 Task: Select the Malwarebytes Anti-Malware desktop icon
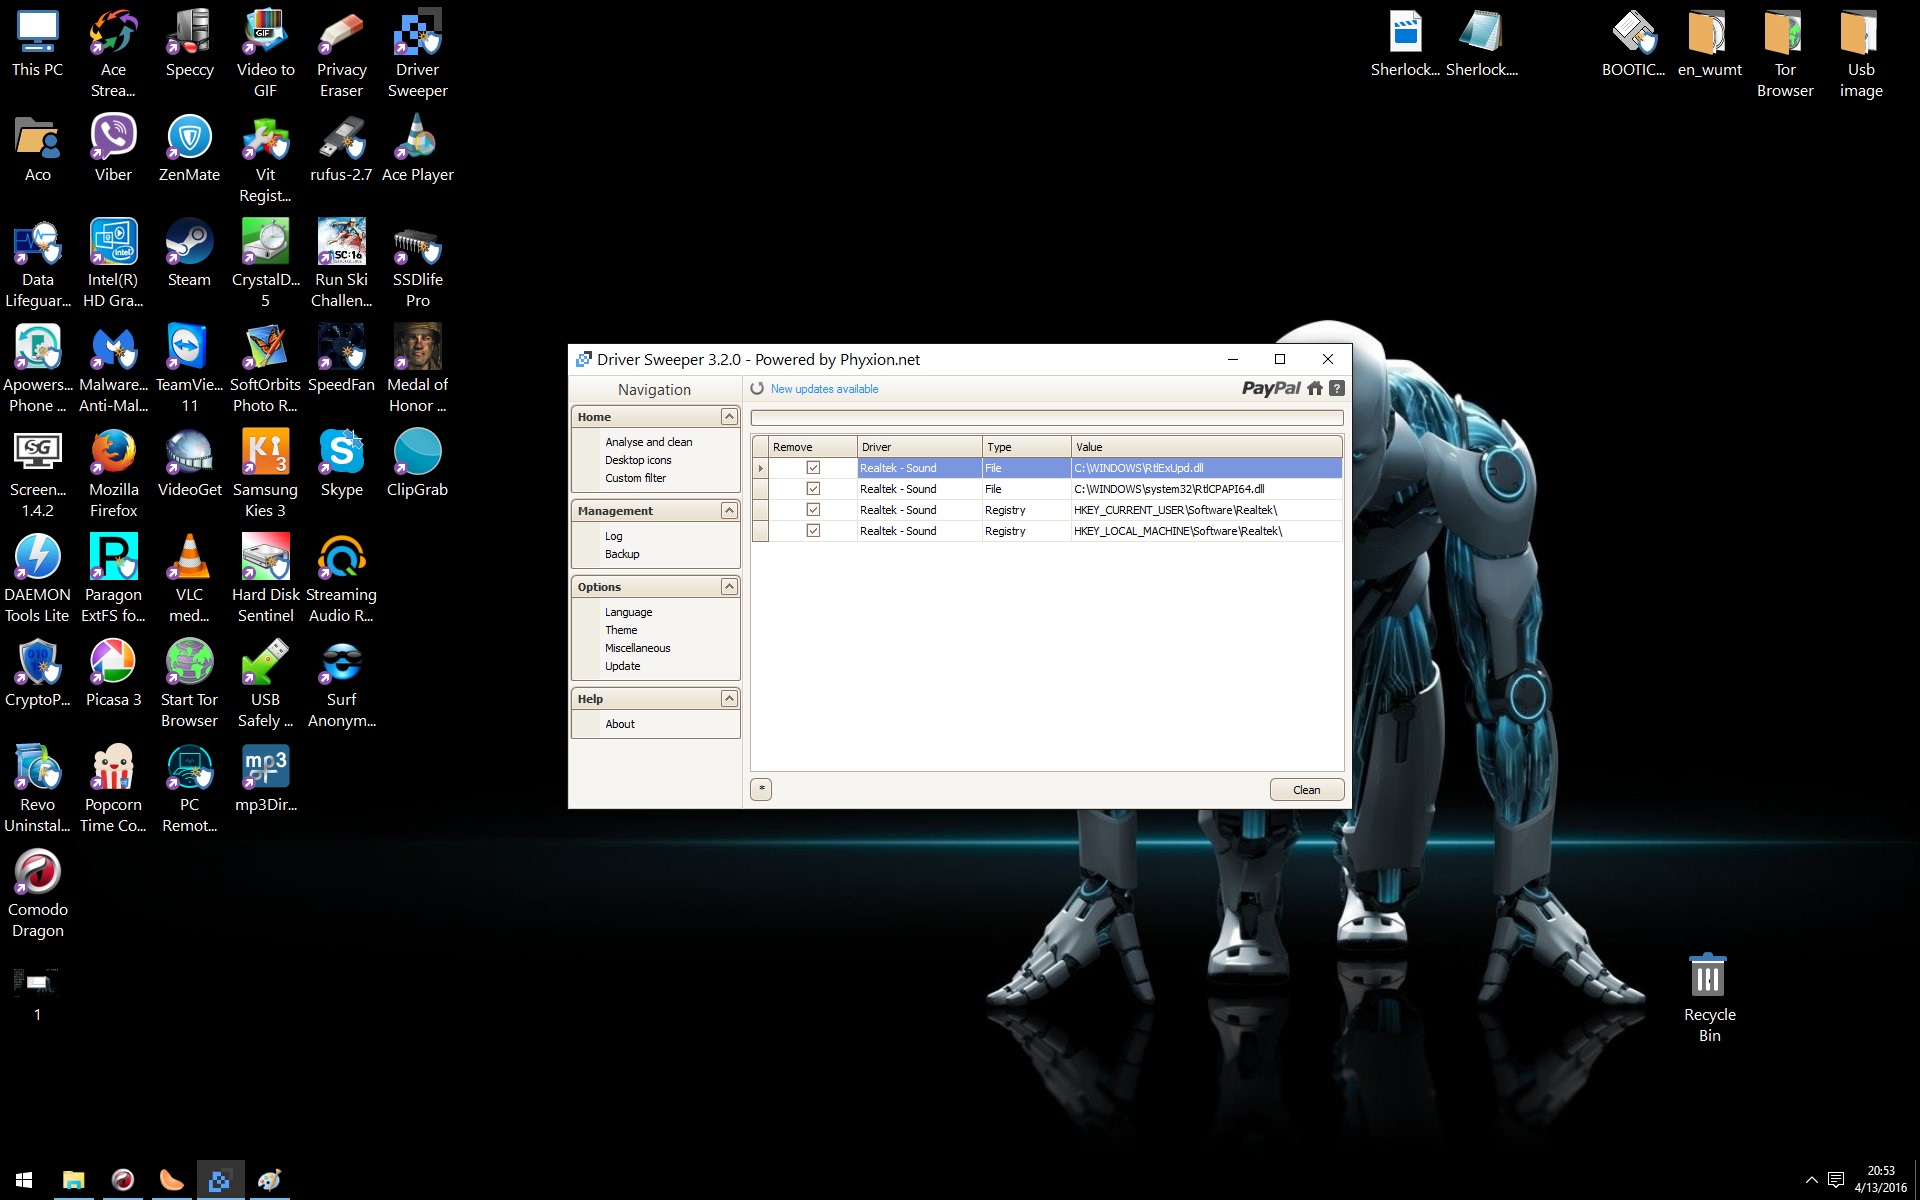[x=113, y=368]
